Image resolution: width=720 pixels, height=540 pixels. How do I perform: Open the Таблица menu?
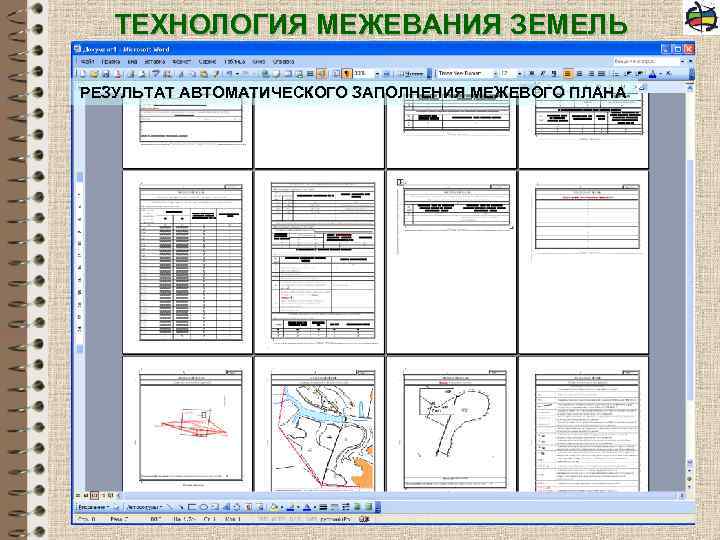point(235,62)
